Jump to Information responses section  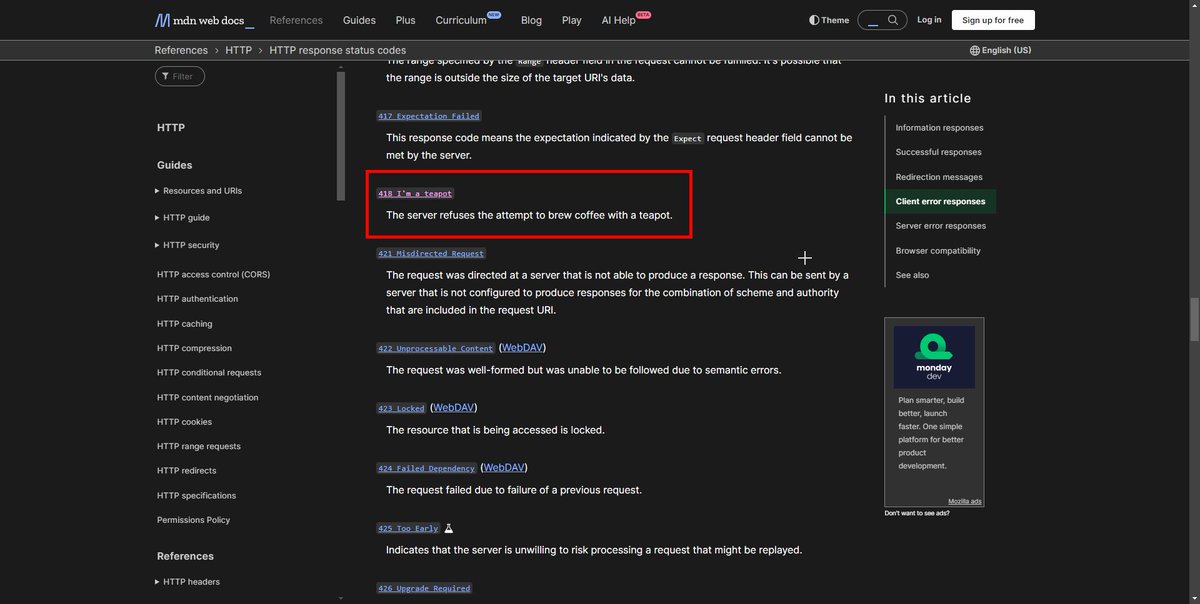[x=939, y=128]
